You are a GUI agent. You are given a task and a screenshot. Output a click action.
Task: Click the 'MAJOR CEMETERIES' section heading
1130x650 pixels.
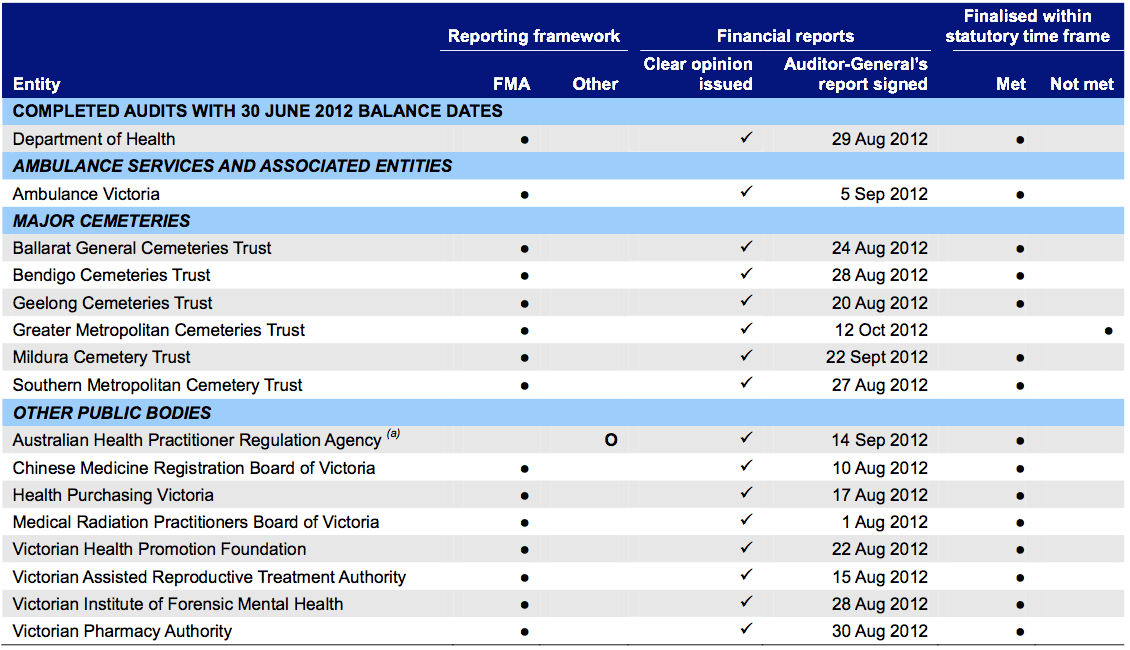[102, 221]
